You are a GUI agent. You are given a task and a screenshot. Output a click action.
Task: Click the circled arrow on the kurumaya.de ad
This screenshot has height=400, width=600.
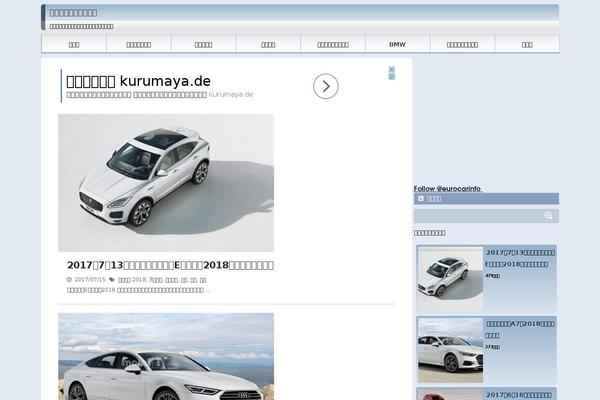click(326, 86)
